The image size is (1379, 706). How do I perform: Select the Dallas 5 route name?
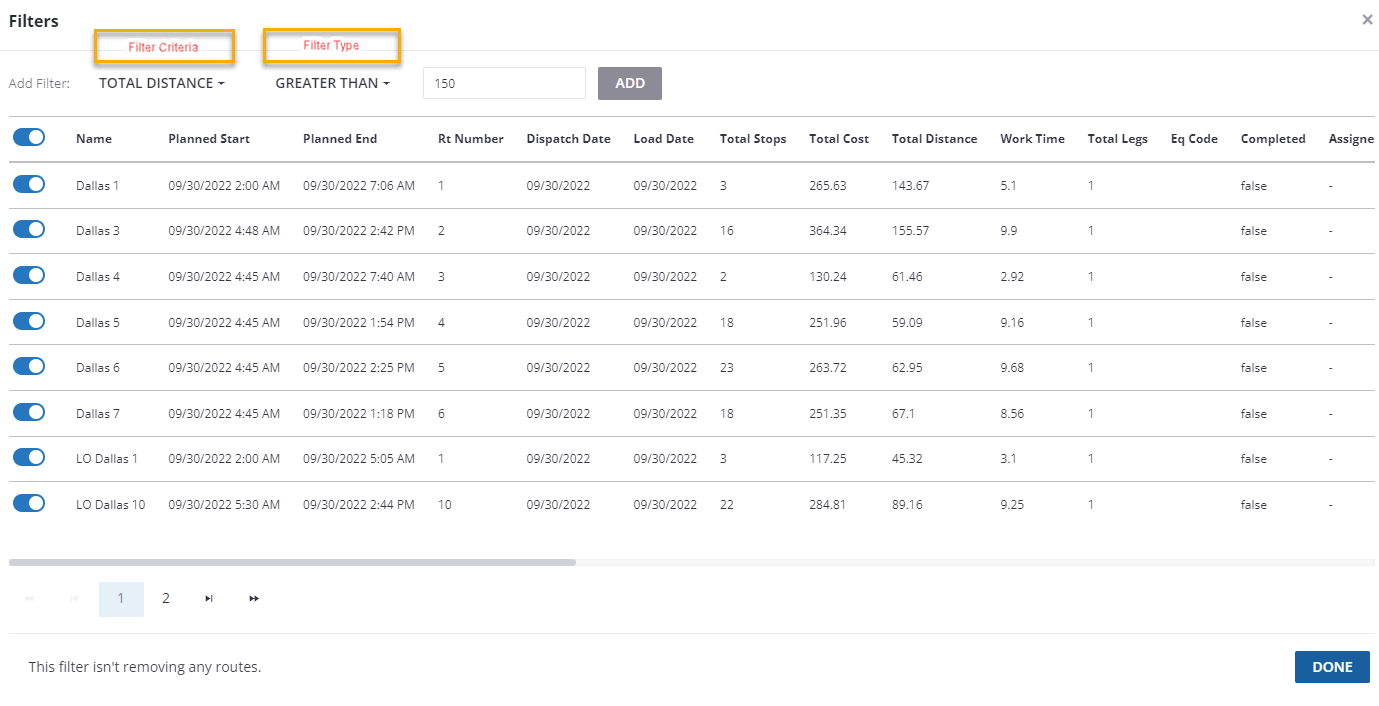click(x=98, y=323)
